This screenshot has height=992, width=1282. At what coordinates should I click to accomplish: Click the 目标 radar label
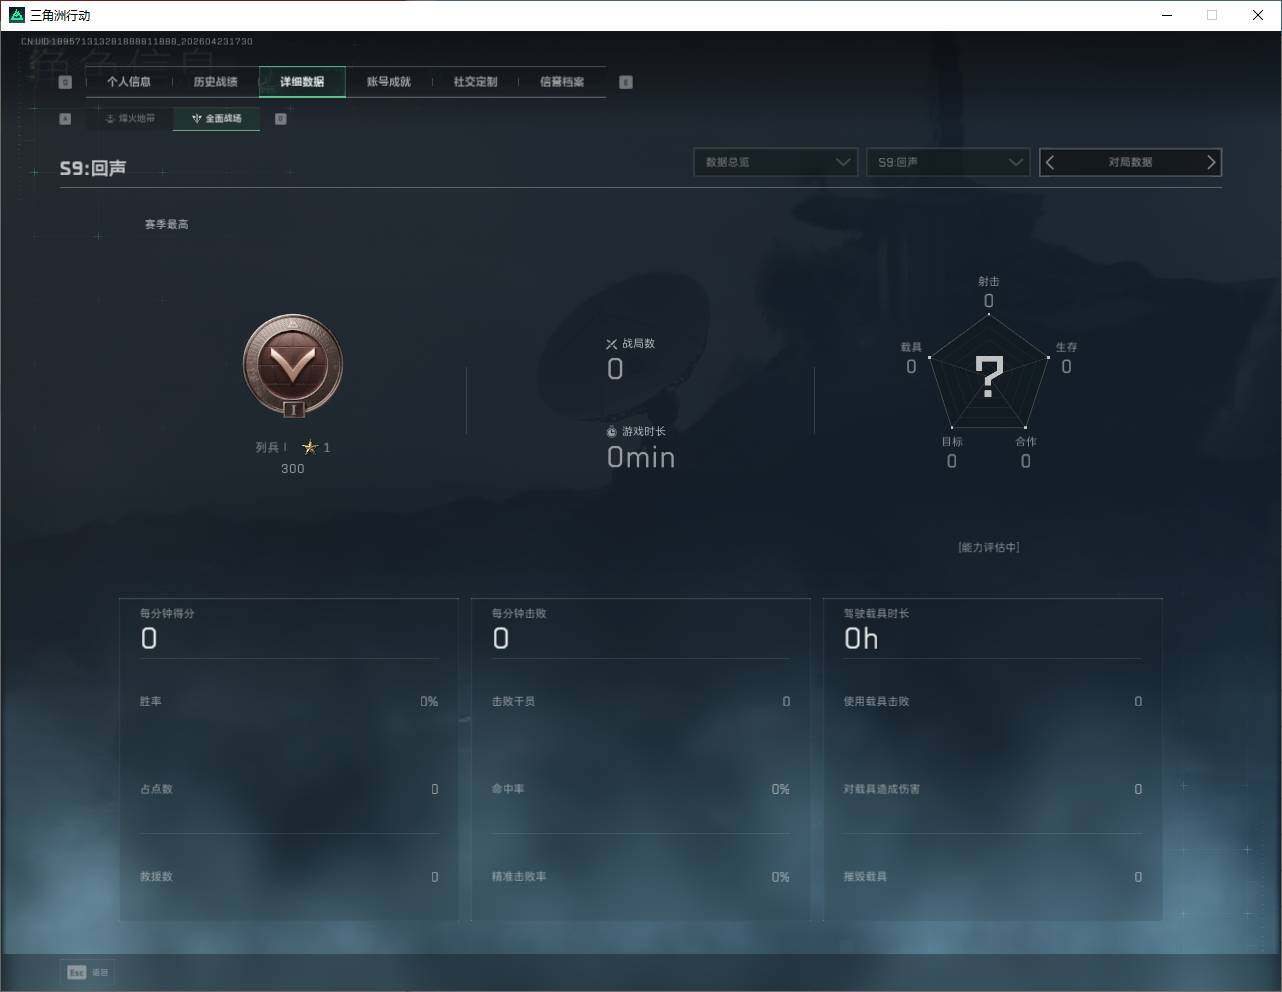(952, 442)
